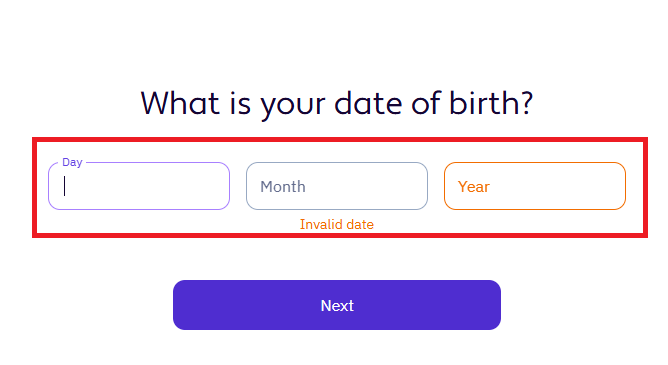Select the error-highlighted Year field
Image resolution: width=668 pixels, height=365 pixels.
pos(535,186)
